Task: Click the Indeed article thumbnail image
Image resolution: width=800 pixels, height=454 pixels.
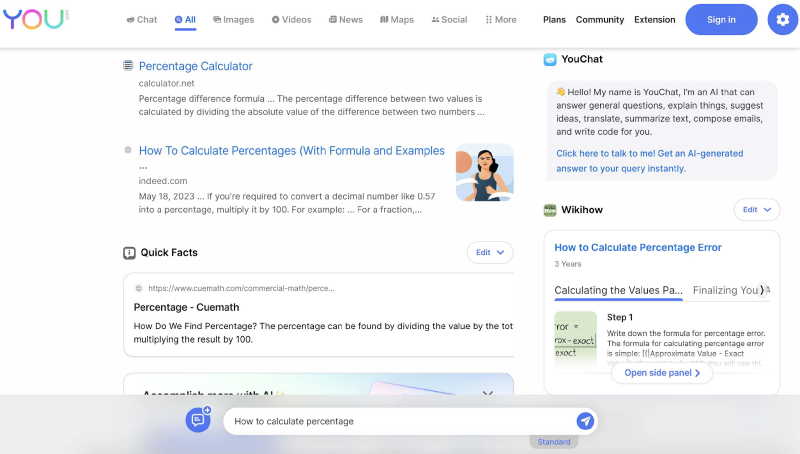Action: click(484, 173)
